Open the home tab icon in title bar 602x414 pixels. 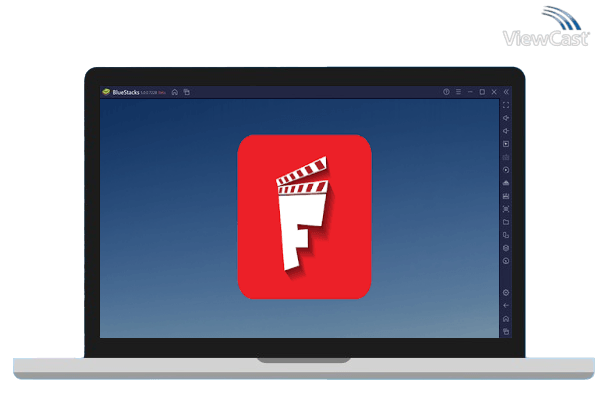point(175,92)
